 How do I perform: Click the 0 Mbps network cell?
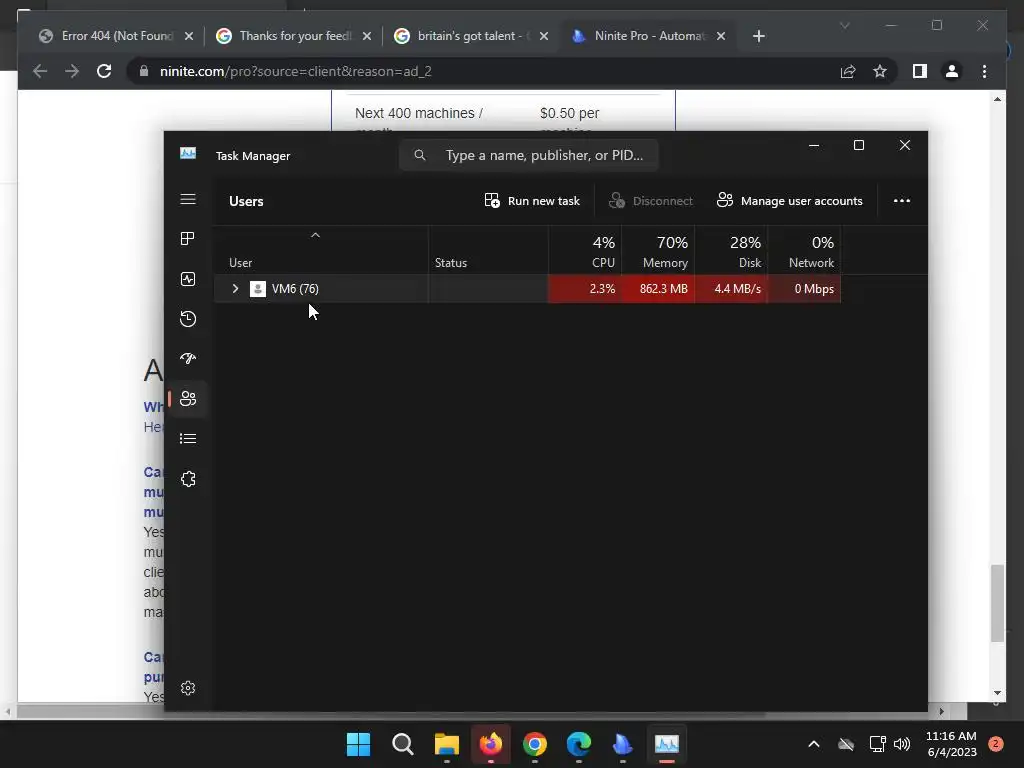[805, 289]
